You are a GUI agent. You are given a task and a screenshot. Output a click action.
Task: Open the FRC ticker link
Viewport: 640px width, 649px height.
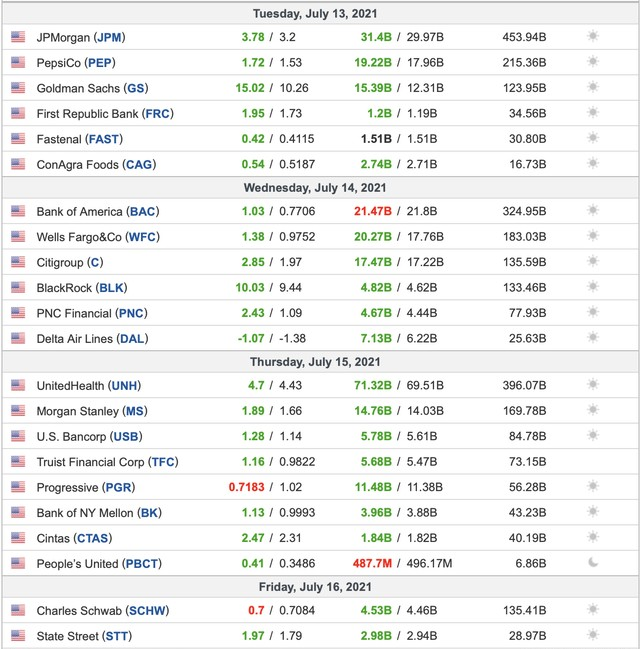(158, 114)
